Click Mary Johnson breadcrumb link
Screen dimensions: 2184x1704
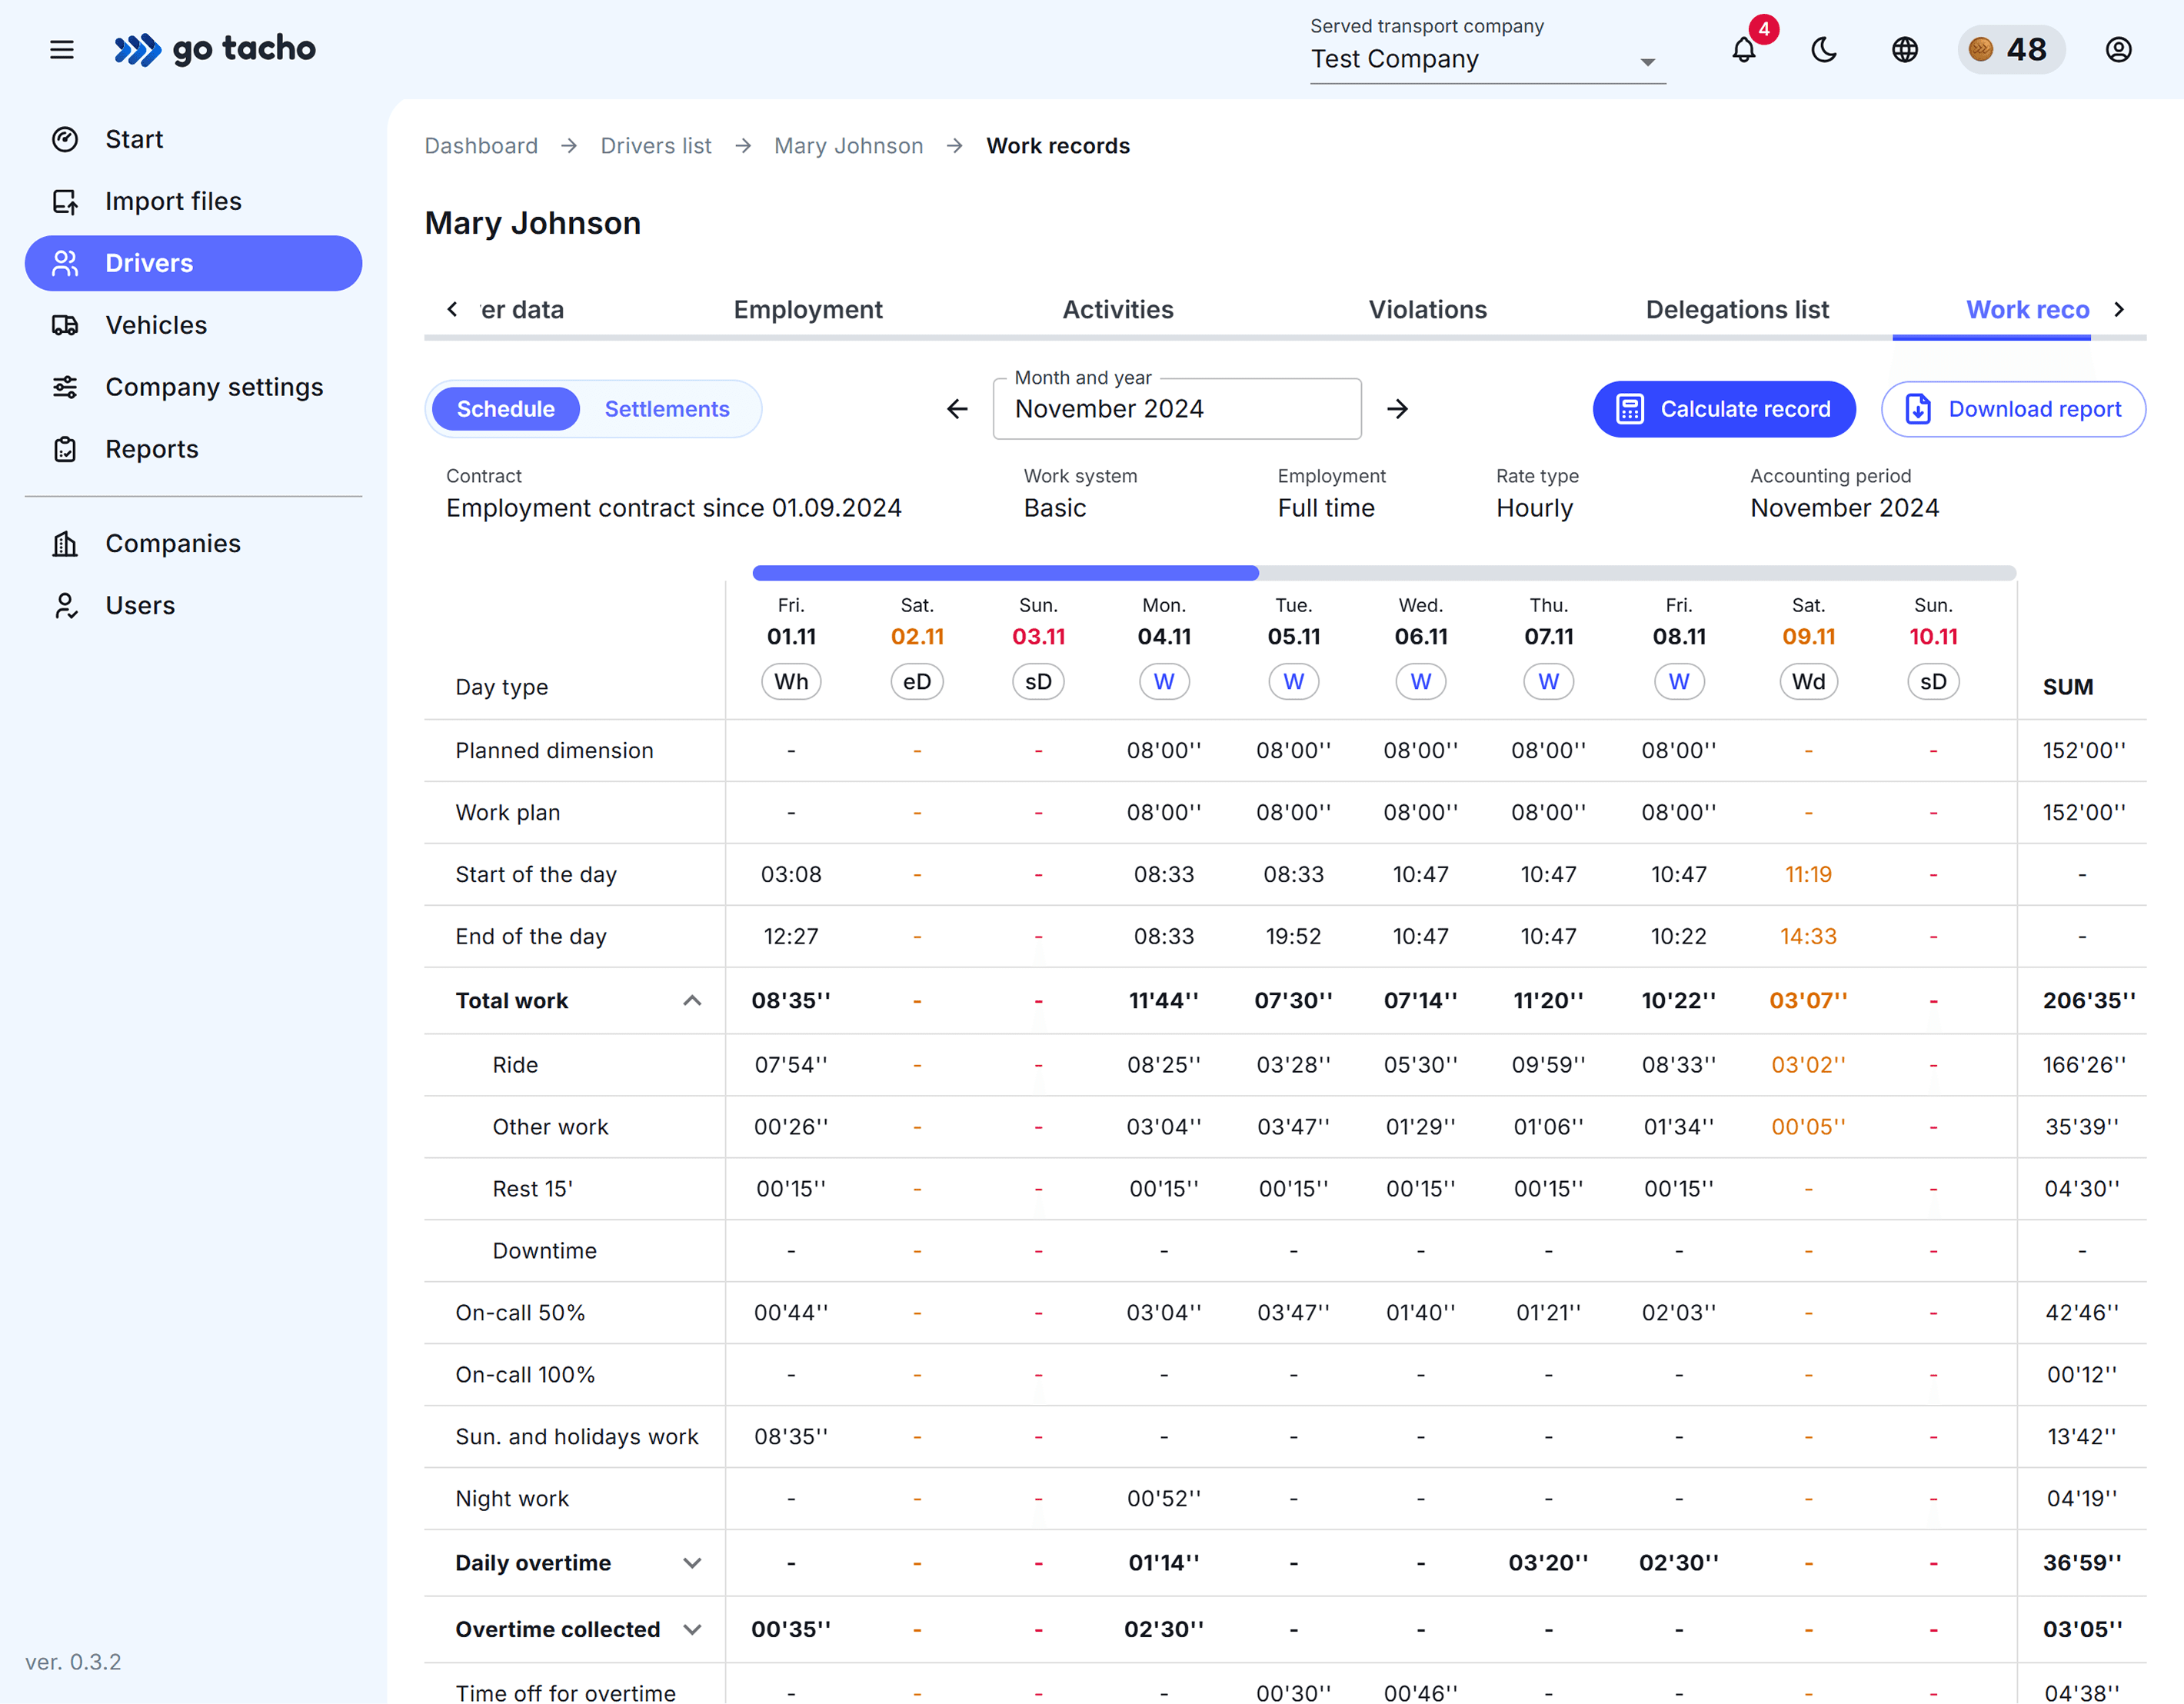(849, 146)
